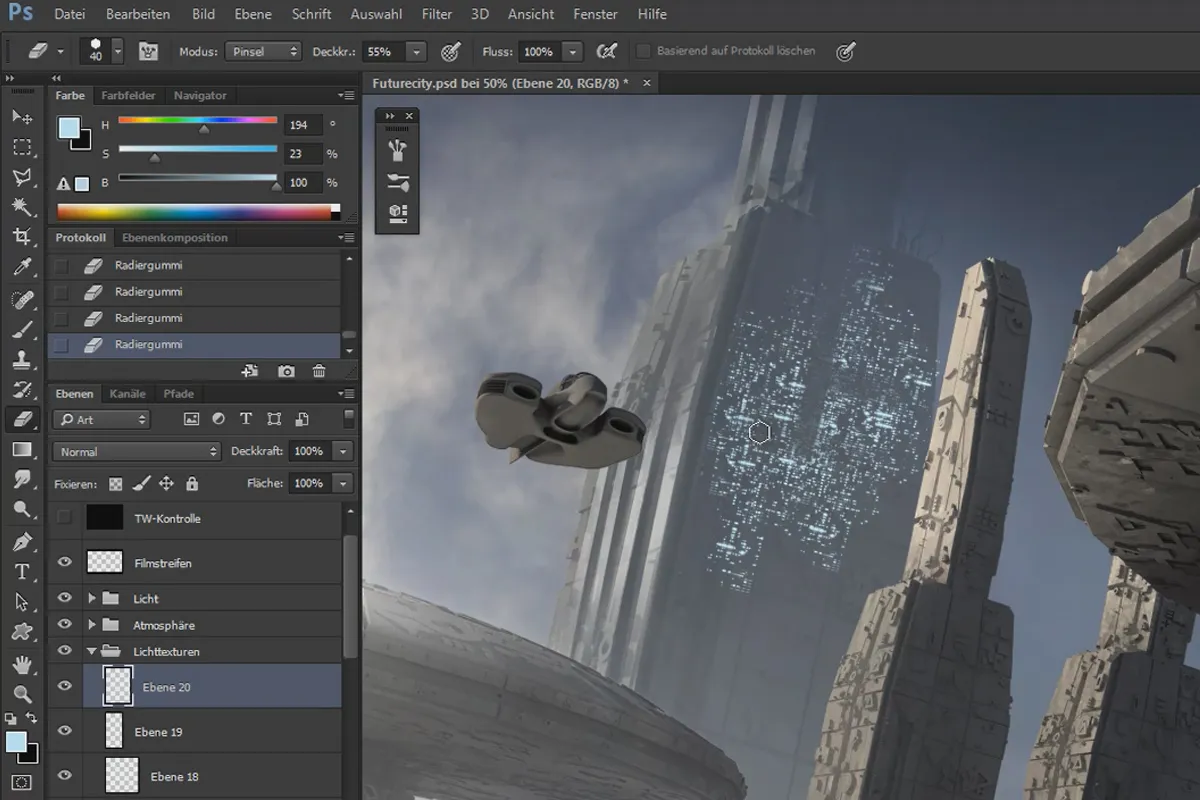This screenshot has width=1200, height=800.
Task: Open the Auswahl menu
Action: coord(376,14)
